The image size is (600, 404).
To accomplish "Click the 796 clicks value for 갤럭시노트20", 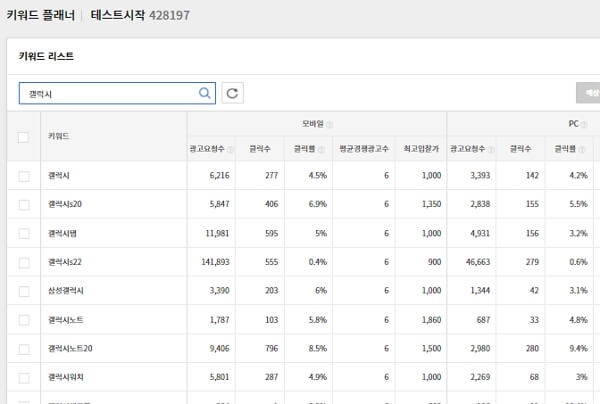I will [271, 349].
